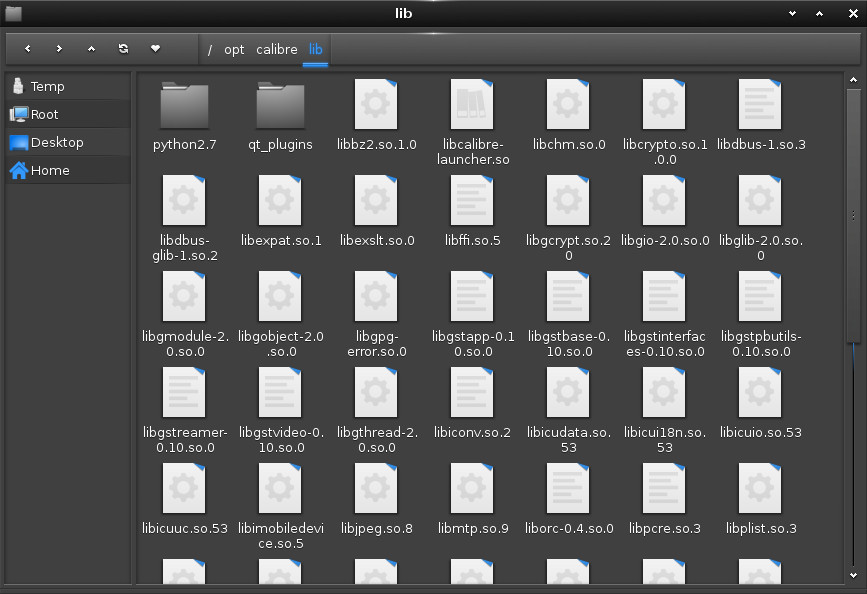Go to root slash in path bar

(210, 49)
